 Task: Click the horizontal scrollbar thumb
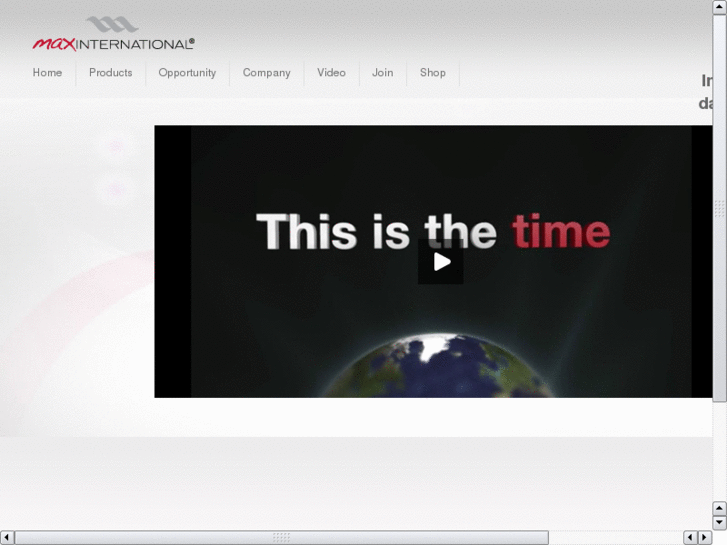point(281,538)
